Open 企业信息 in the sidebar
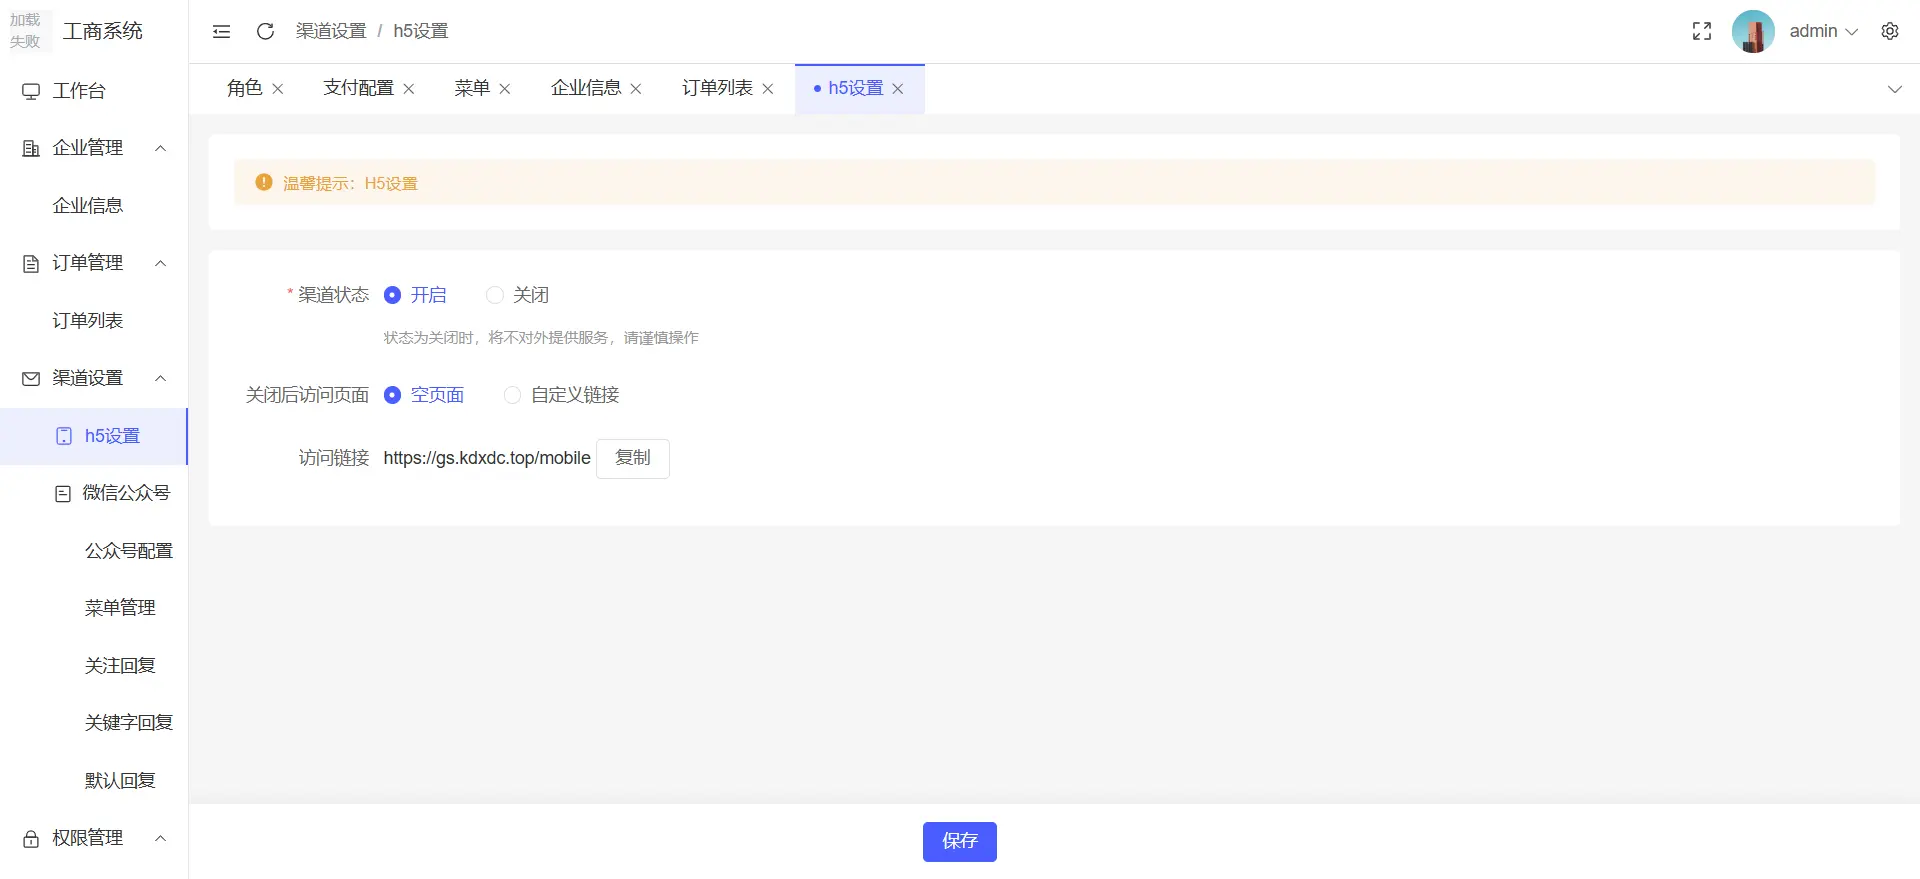1920x879 pixels. click(x=94, y=206)
